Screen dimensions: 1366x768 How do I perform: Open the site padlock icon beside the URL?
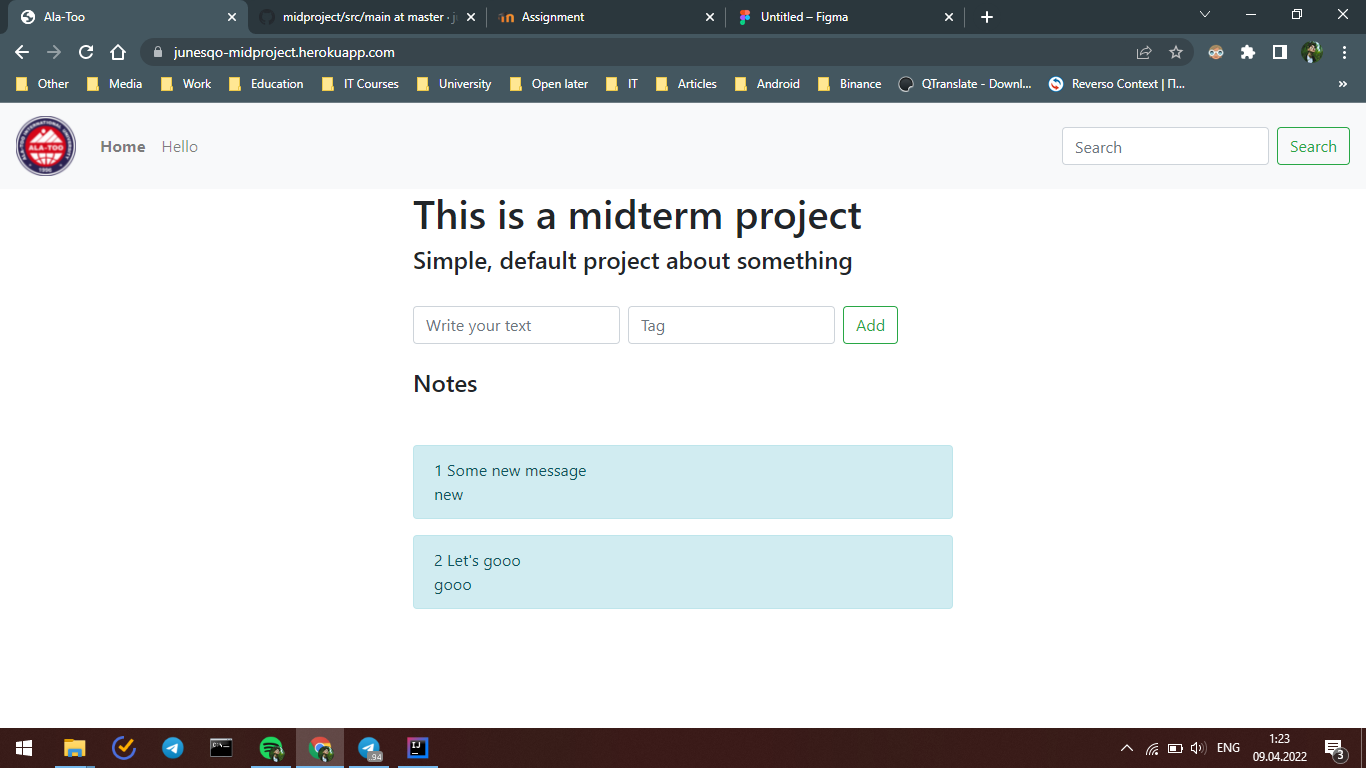pos(158,52)
